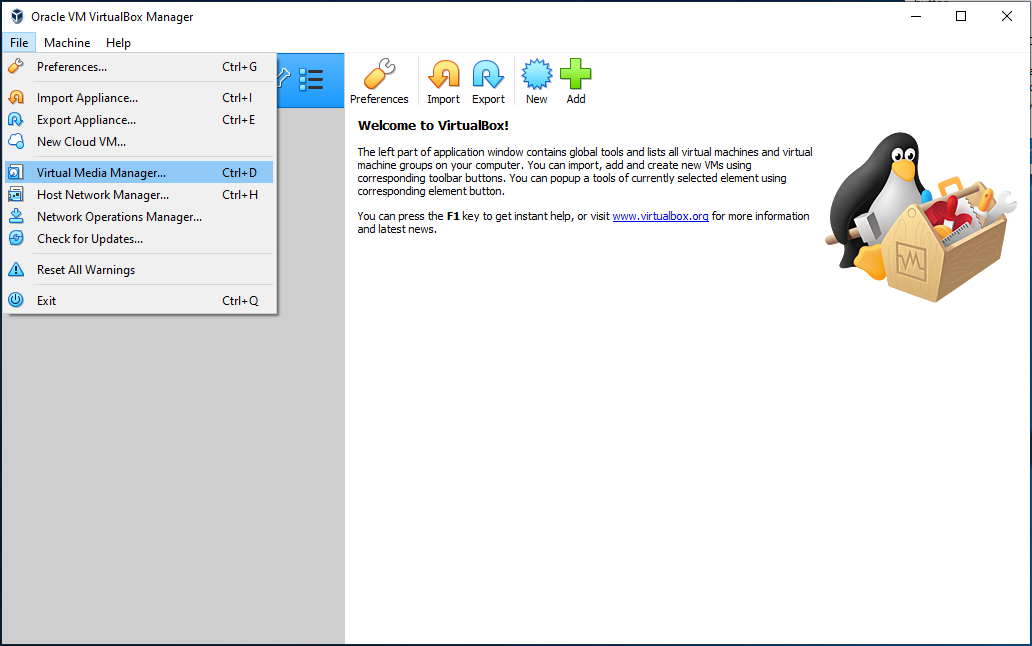Select New Cloud VM... menu entry
Viewport: 1032px width, 646px height.
click(139, 141)
